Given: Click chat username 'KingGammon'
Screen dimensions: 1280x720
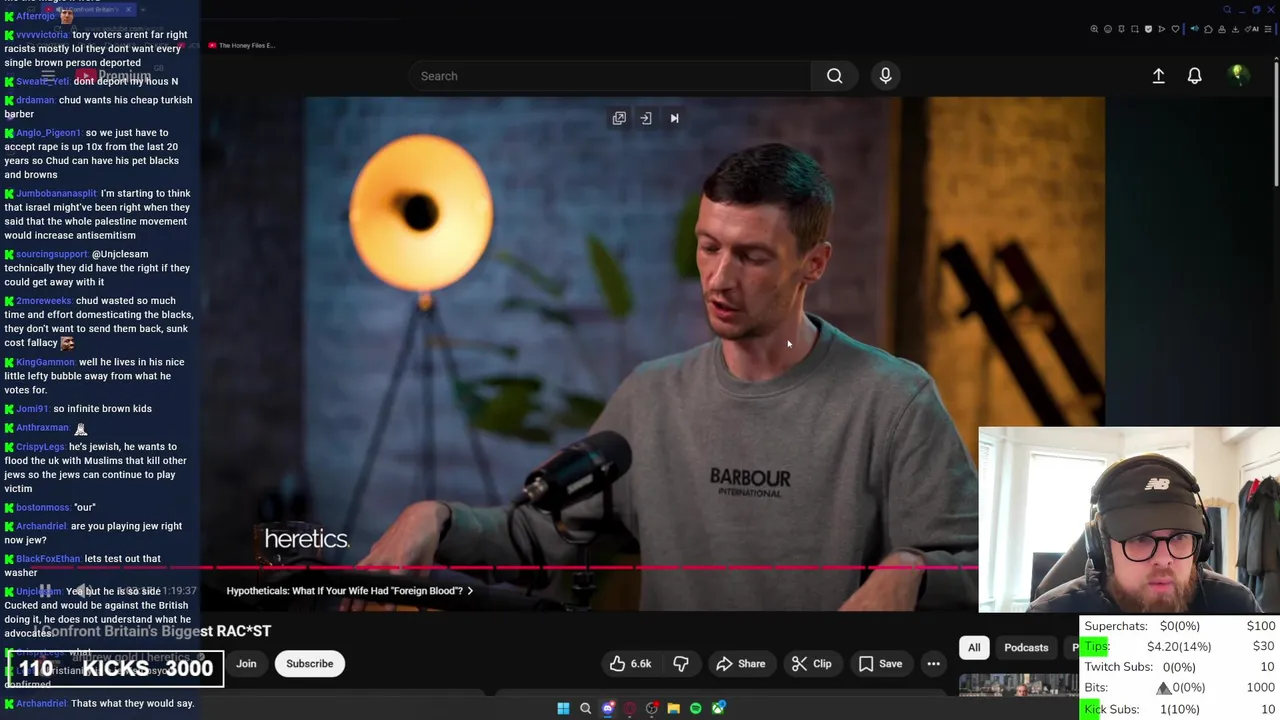Looking at the screenshot, I should (x=45, y=362).
